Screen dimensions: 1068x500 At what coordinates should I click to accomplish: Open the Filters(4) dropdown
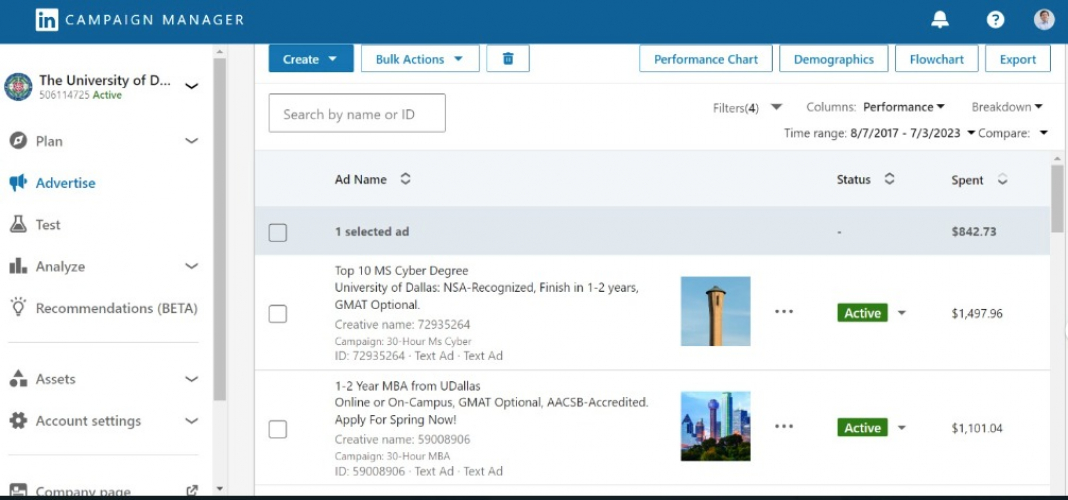(747, 108)
